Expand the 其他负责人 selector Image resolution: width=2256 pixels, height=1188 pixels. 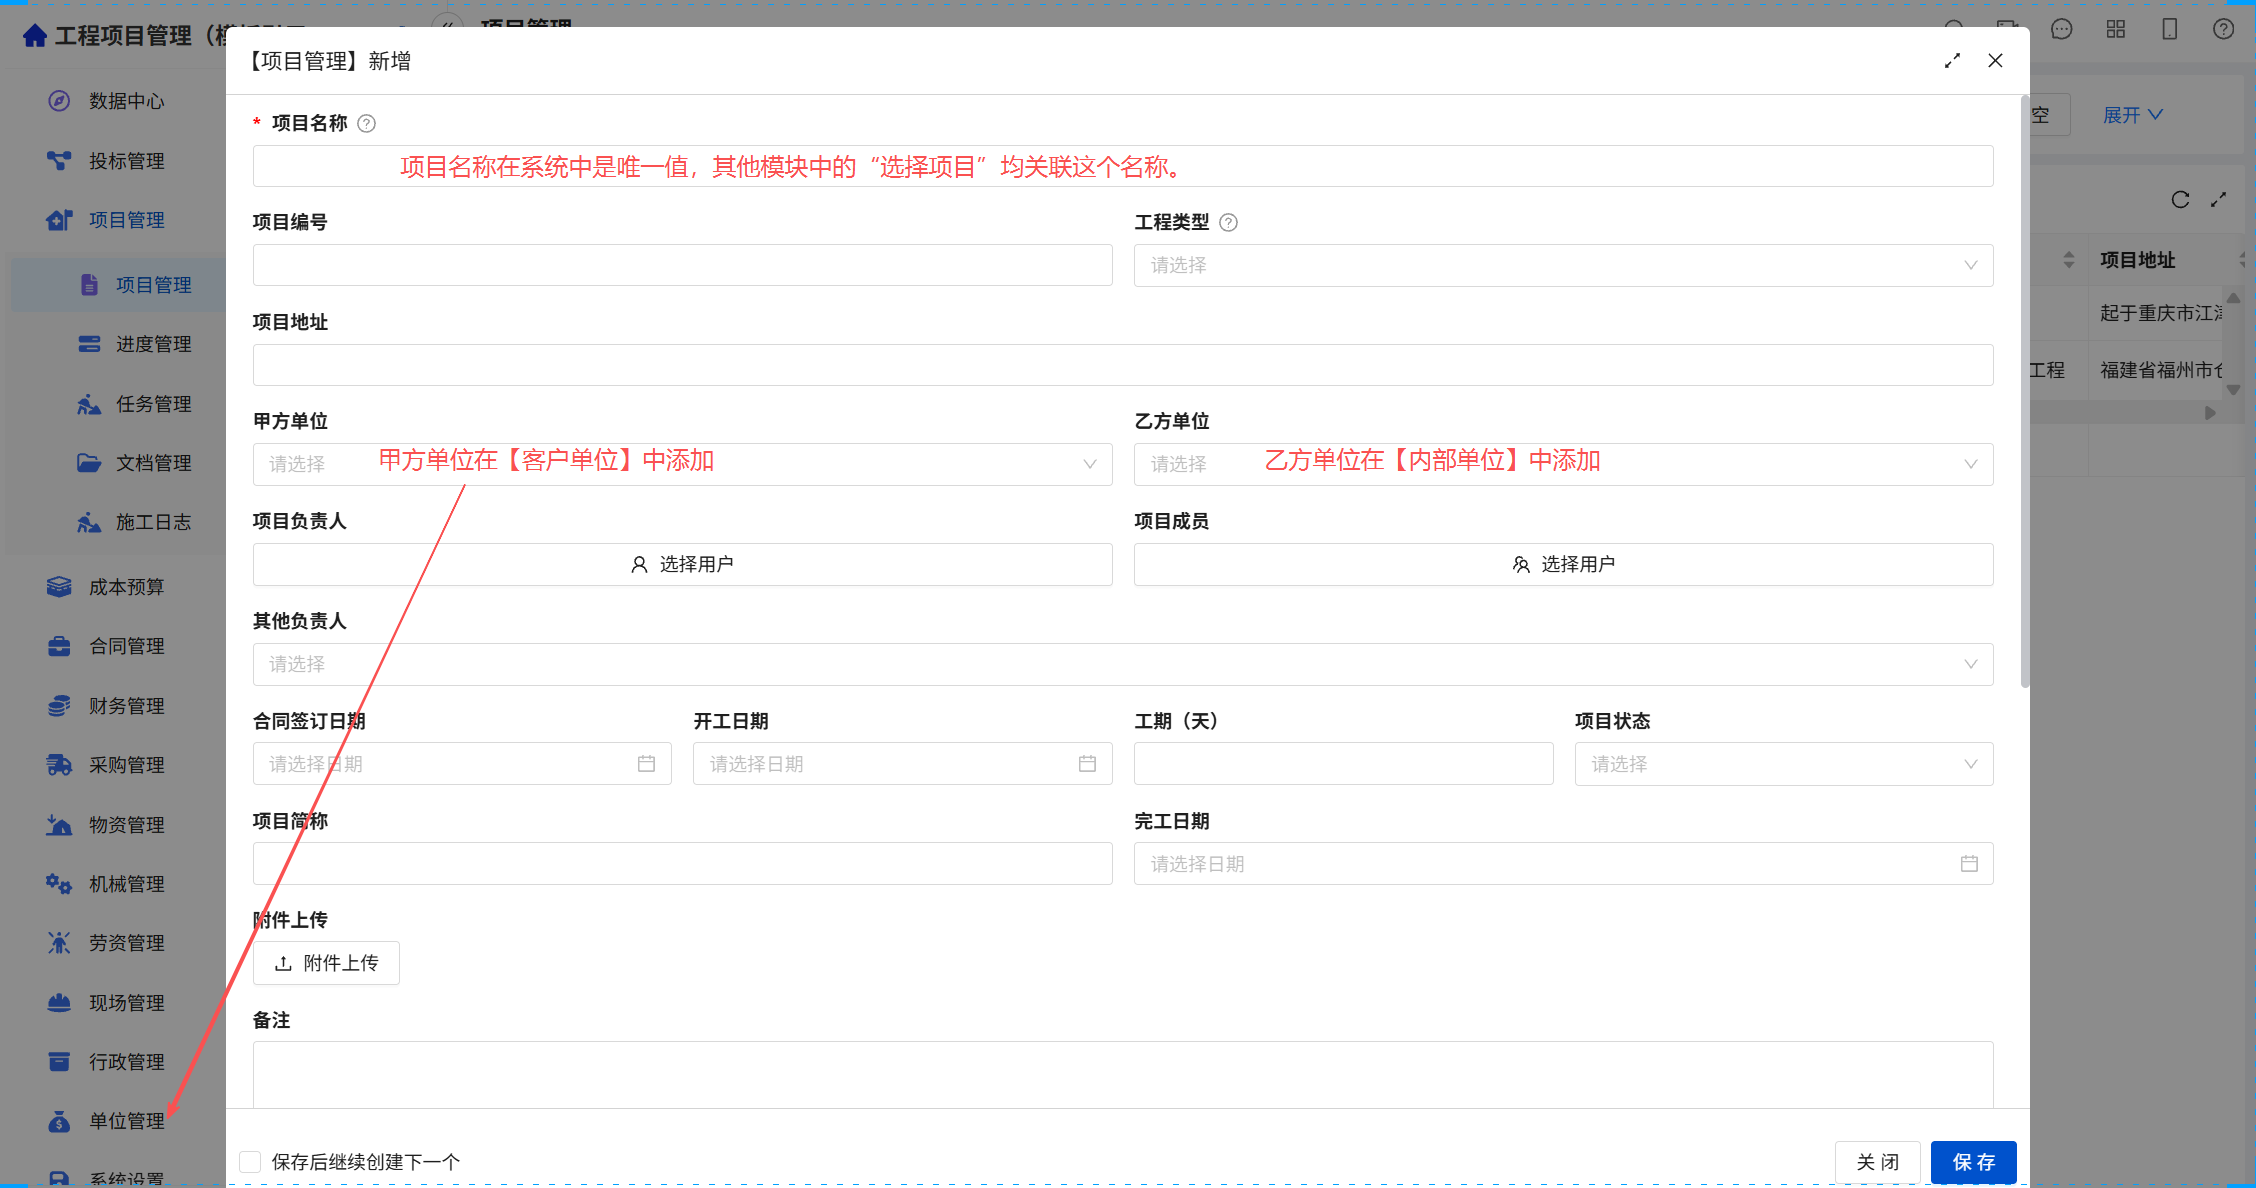(1122, 664)
